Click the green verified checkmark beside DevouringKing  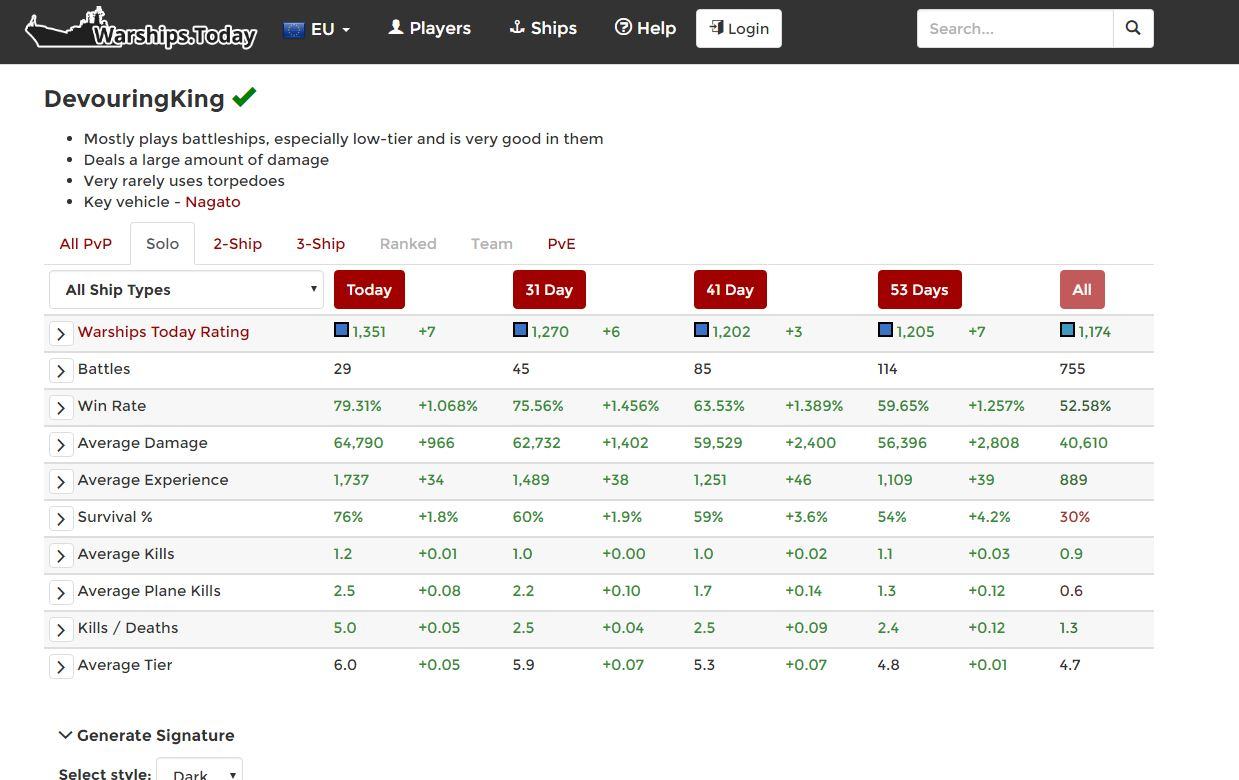(244, 97)
